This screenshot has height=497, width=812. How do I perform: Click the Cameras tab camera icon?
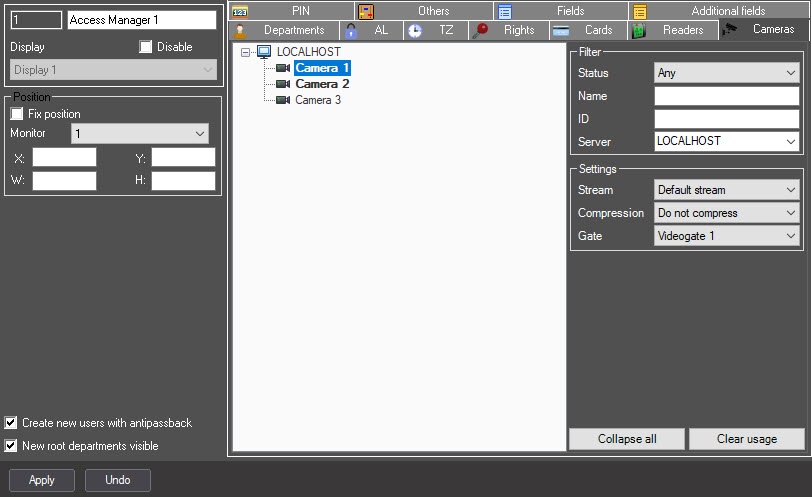pyautogui.click(x=730, y=30)
